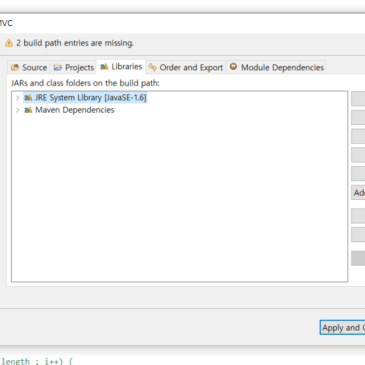365x365 pixels.
Task: Expand the Maven Dependencies node
Action: (x=17, y=110)
